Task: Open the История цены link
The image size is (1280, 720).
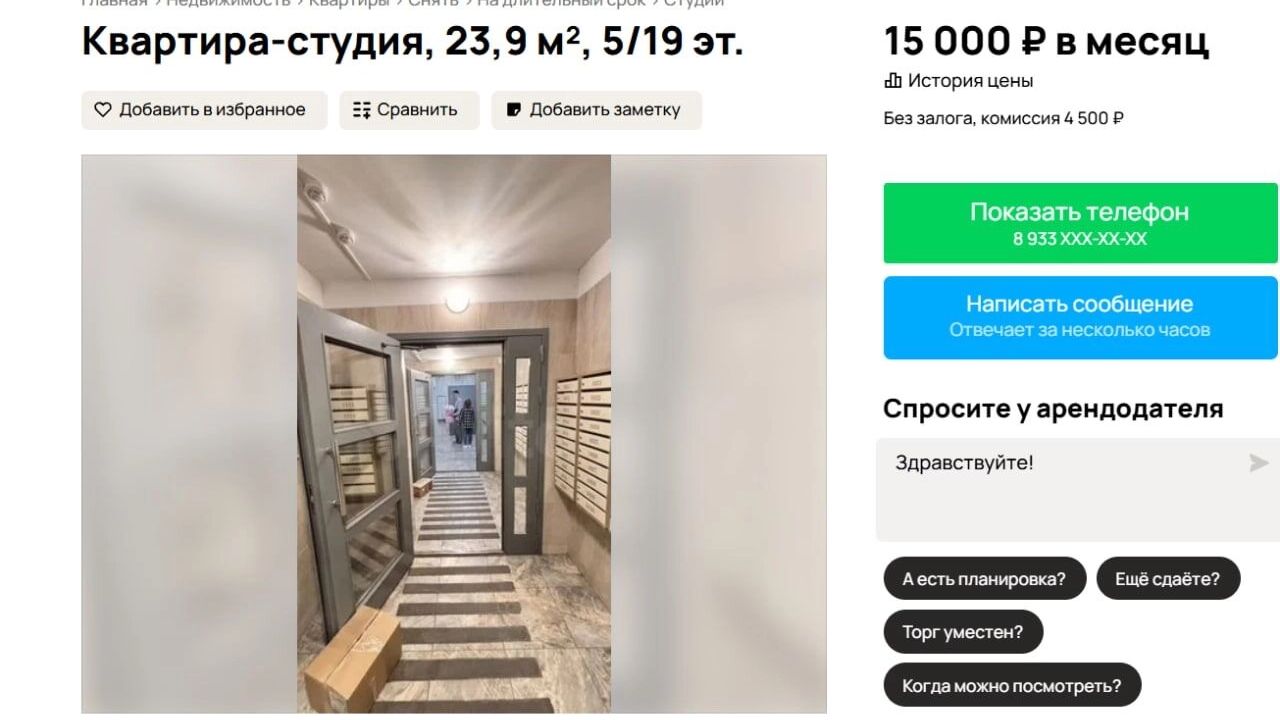Action: click(x=970, y=81)
